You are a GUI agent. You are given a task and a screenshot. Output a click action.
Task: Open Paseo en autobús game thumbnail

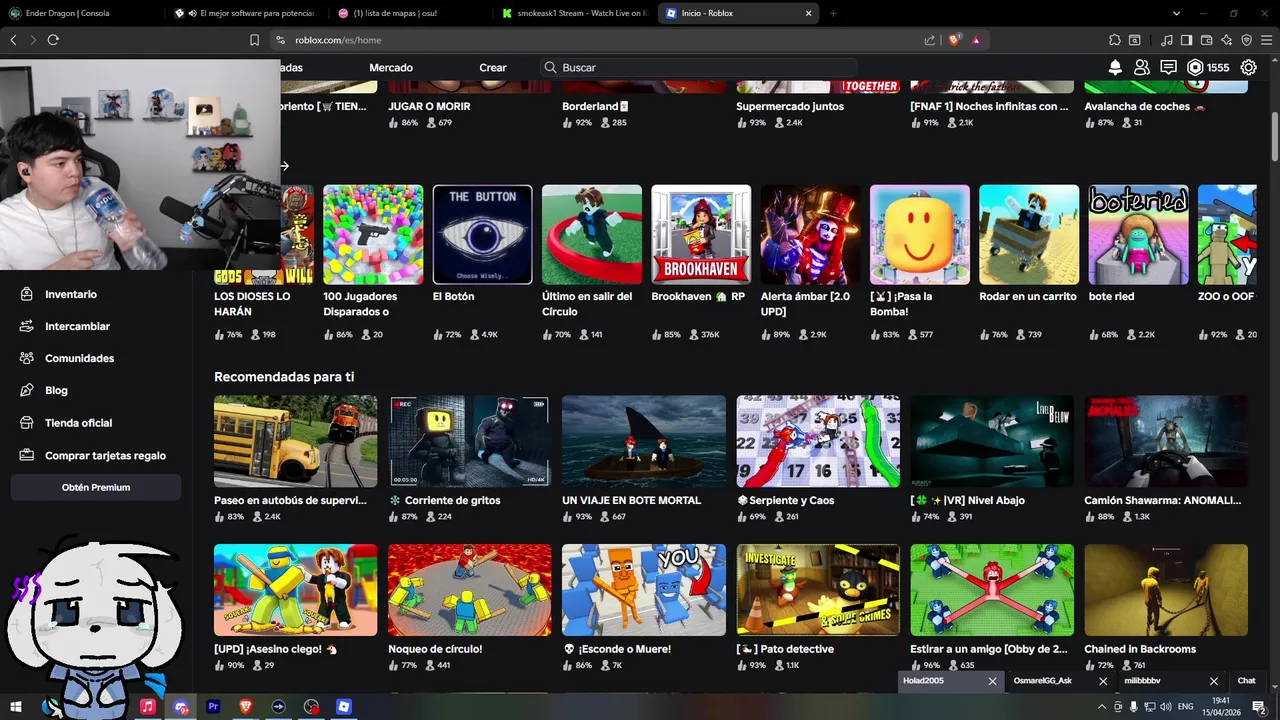pos(296,441)
